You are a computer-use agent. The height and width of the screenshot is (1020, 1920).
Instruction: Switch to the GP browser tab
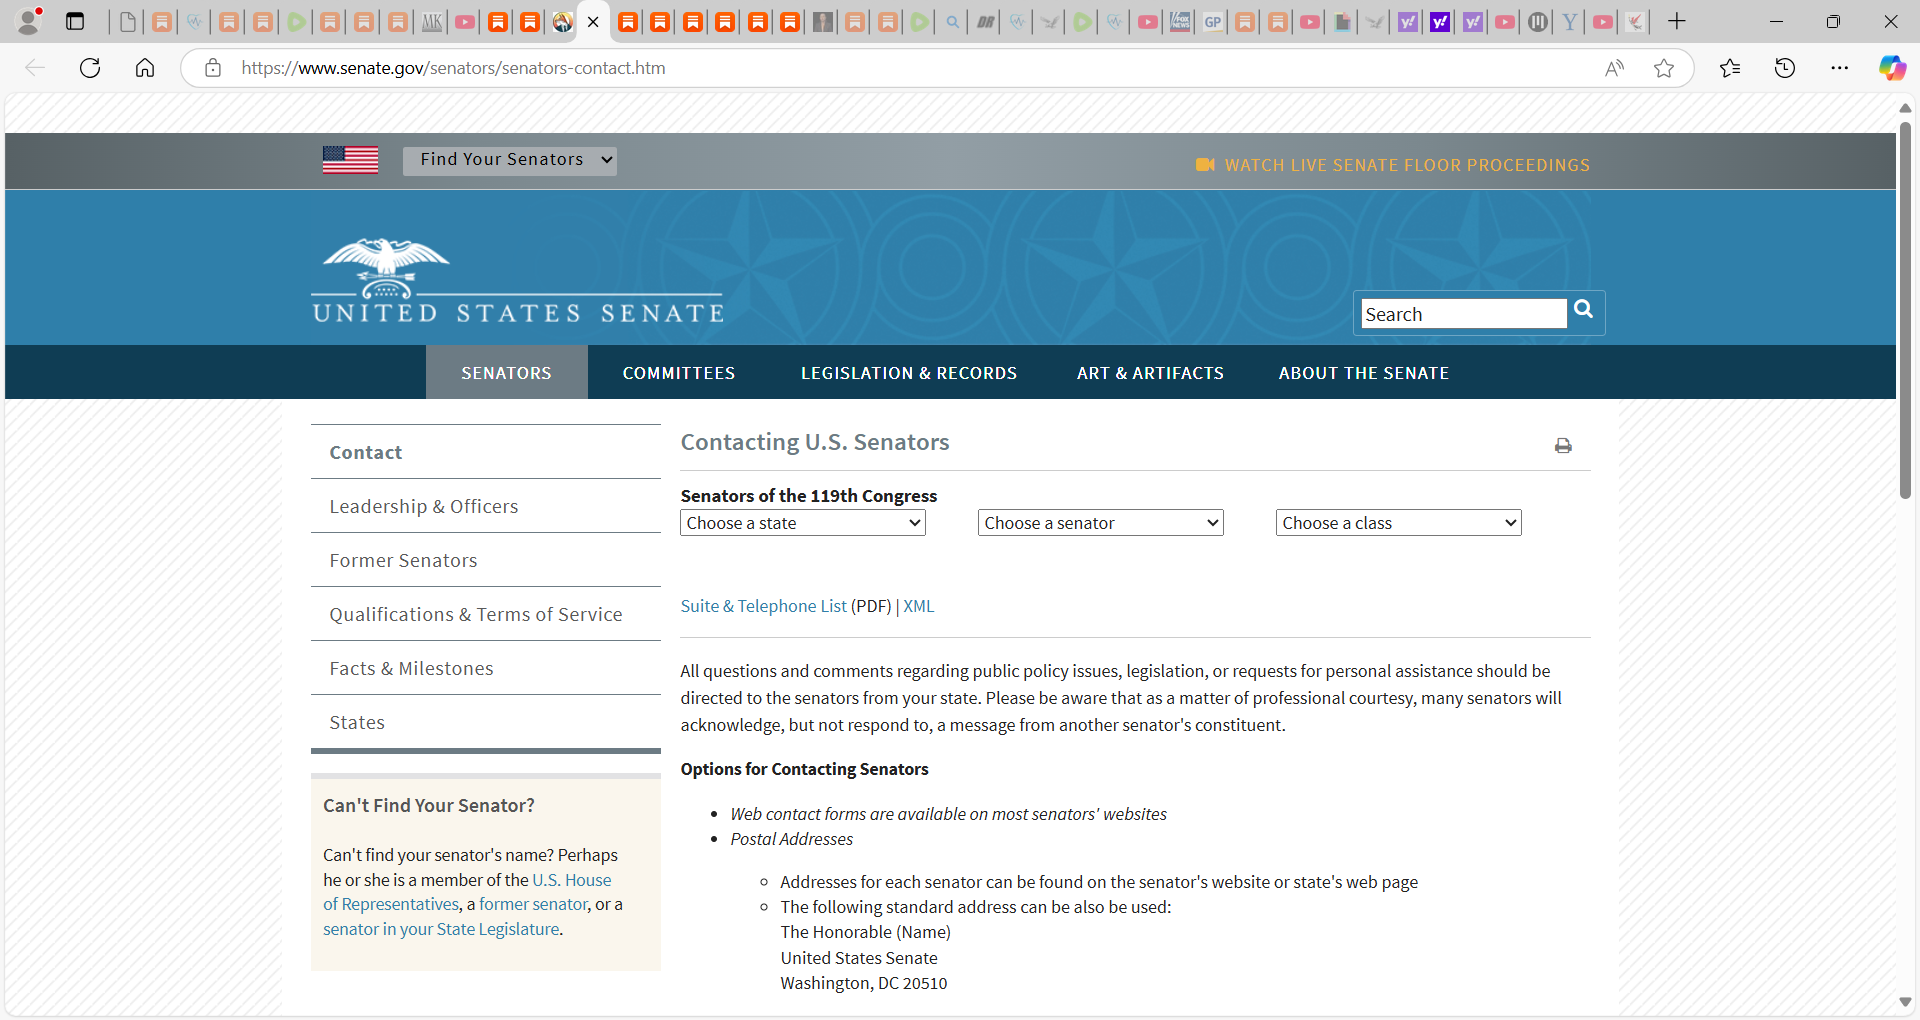coord(1213,22)
